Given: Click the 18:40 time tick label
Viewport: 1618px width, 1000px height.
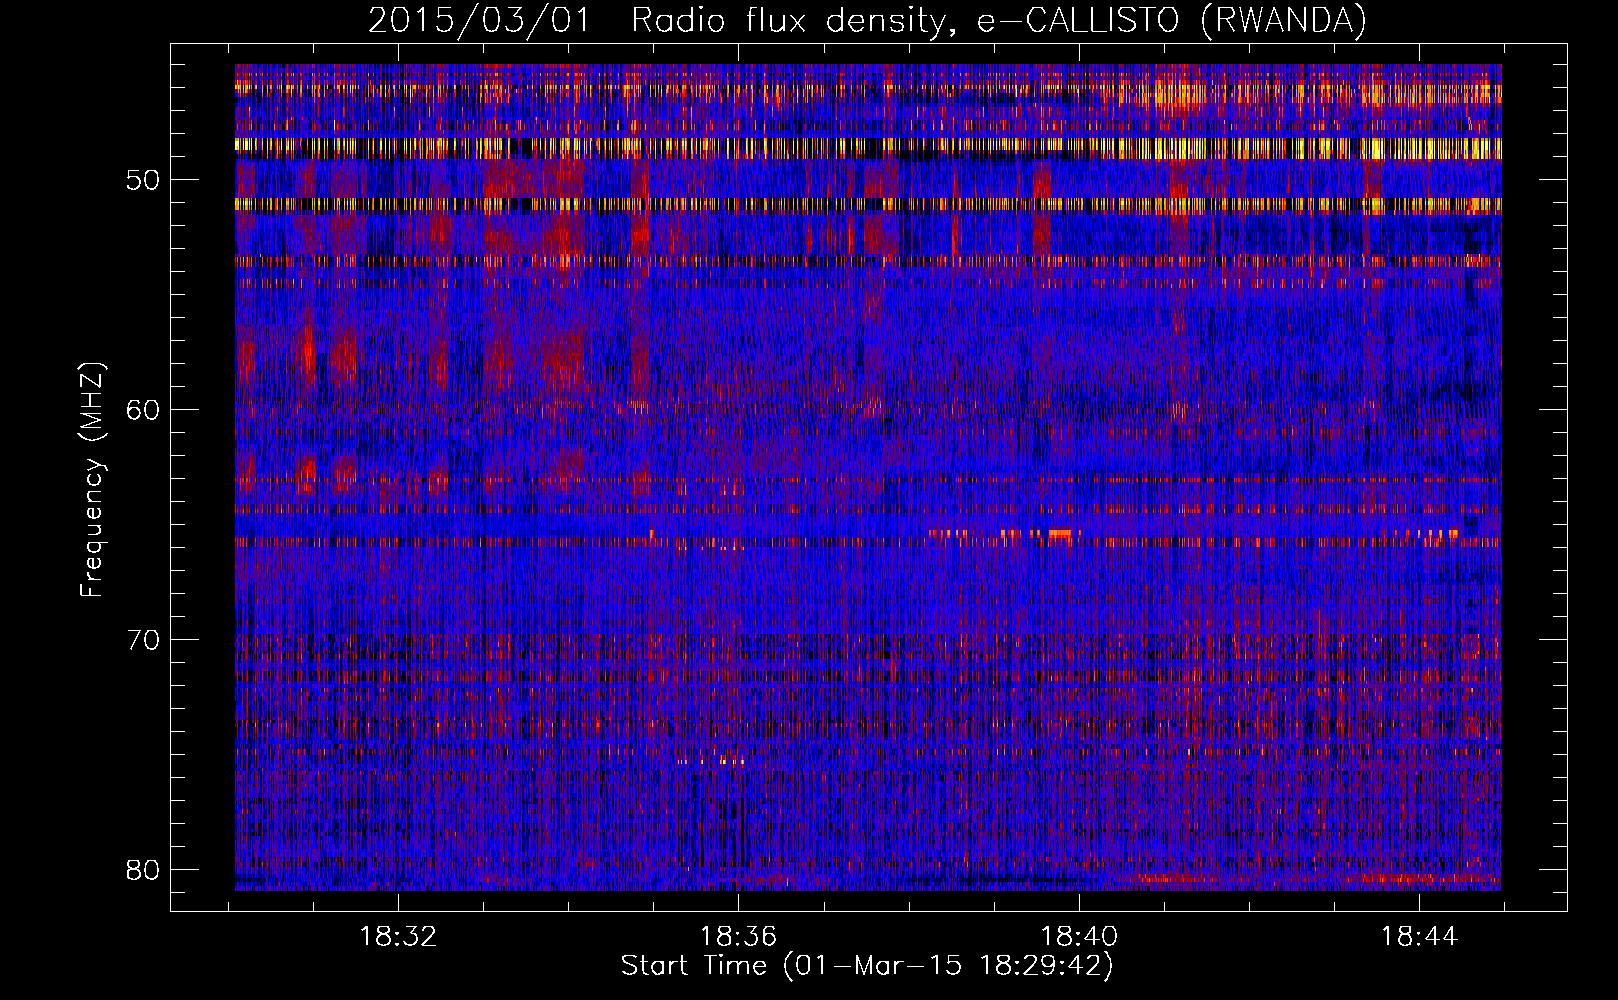Looking at the screenshot, I should pyautogui.click(x=1079, y=937).
